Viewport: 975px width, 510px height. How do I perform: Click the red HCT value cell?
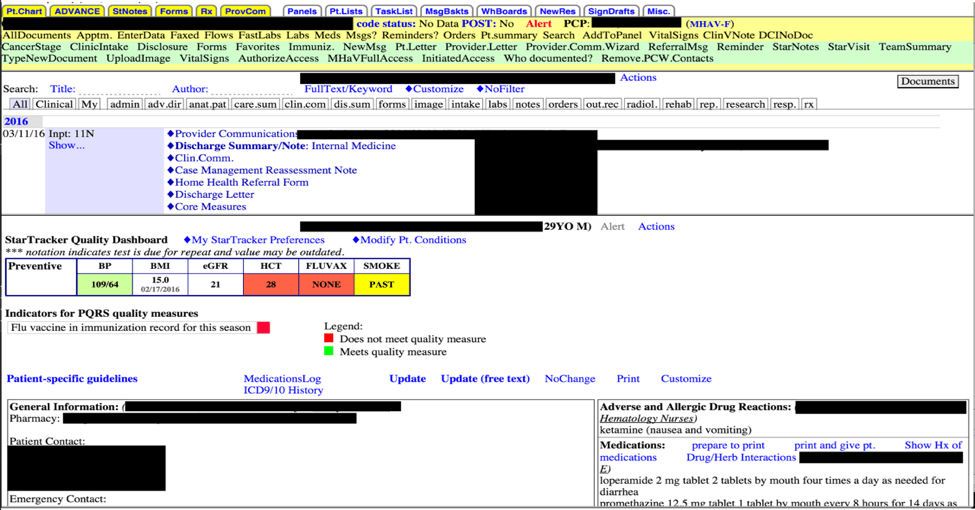(270, 284)
